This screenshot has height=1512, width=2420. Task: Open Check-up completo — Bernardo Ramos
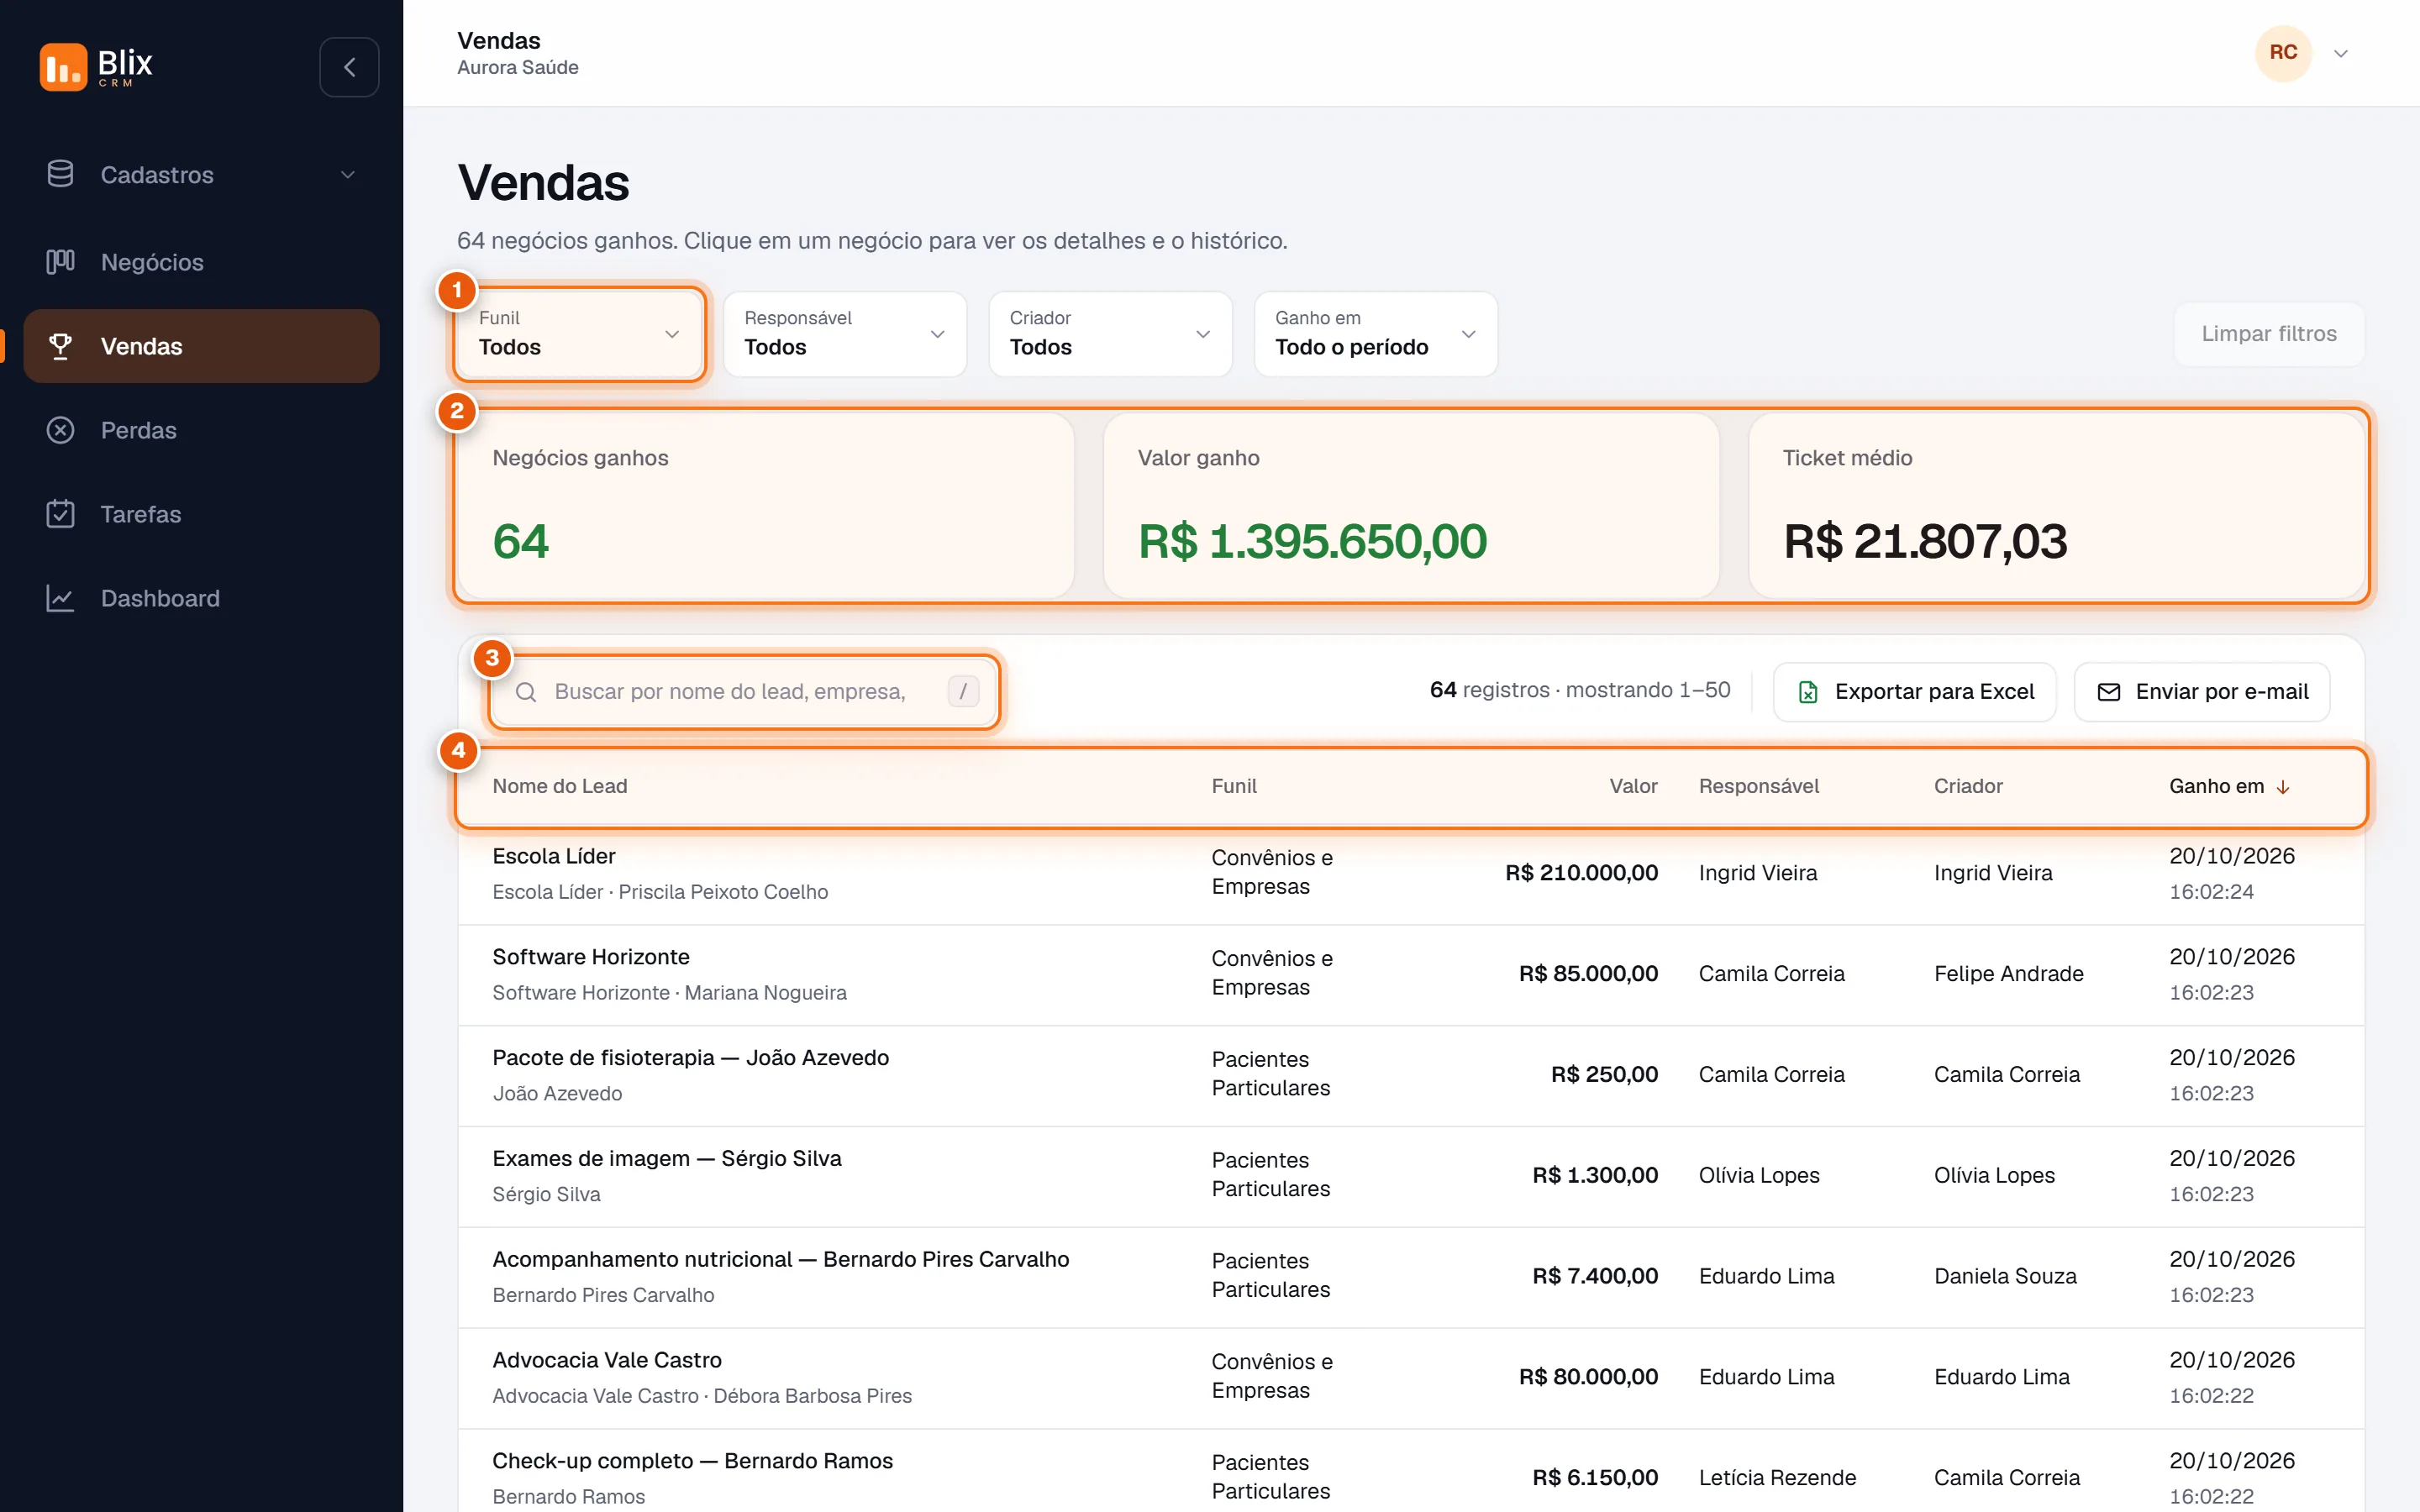click(x=1411, y=1471)
